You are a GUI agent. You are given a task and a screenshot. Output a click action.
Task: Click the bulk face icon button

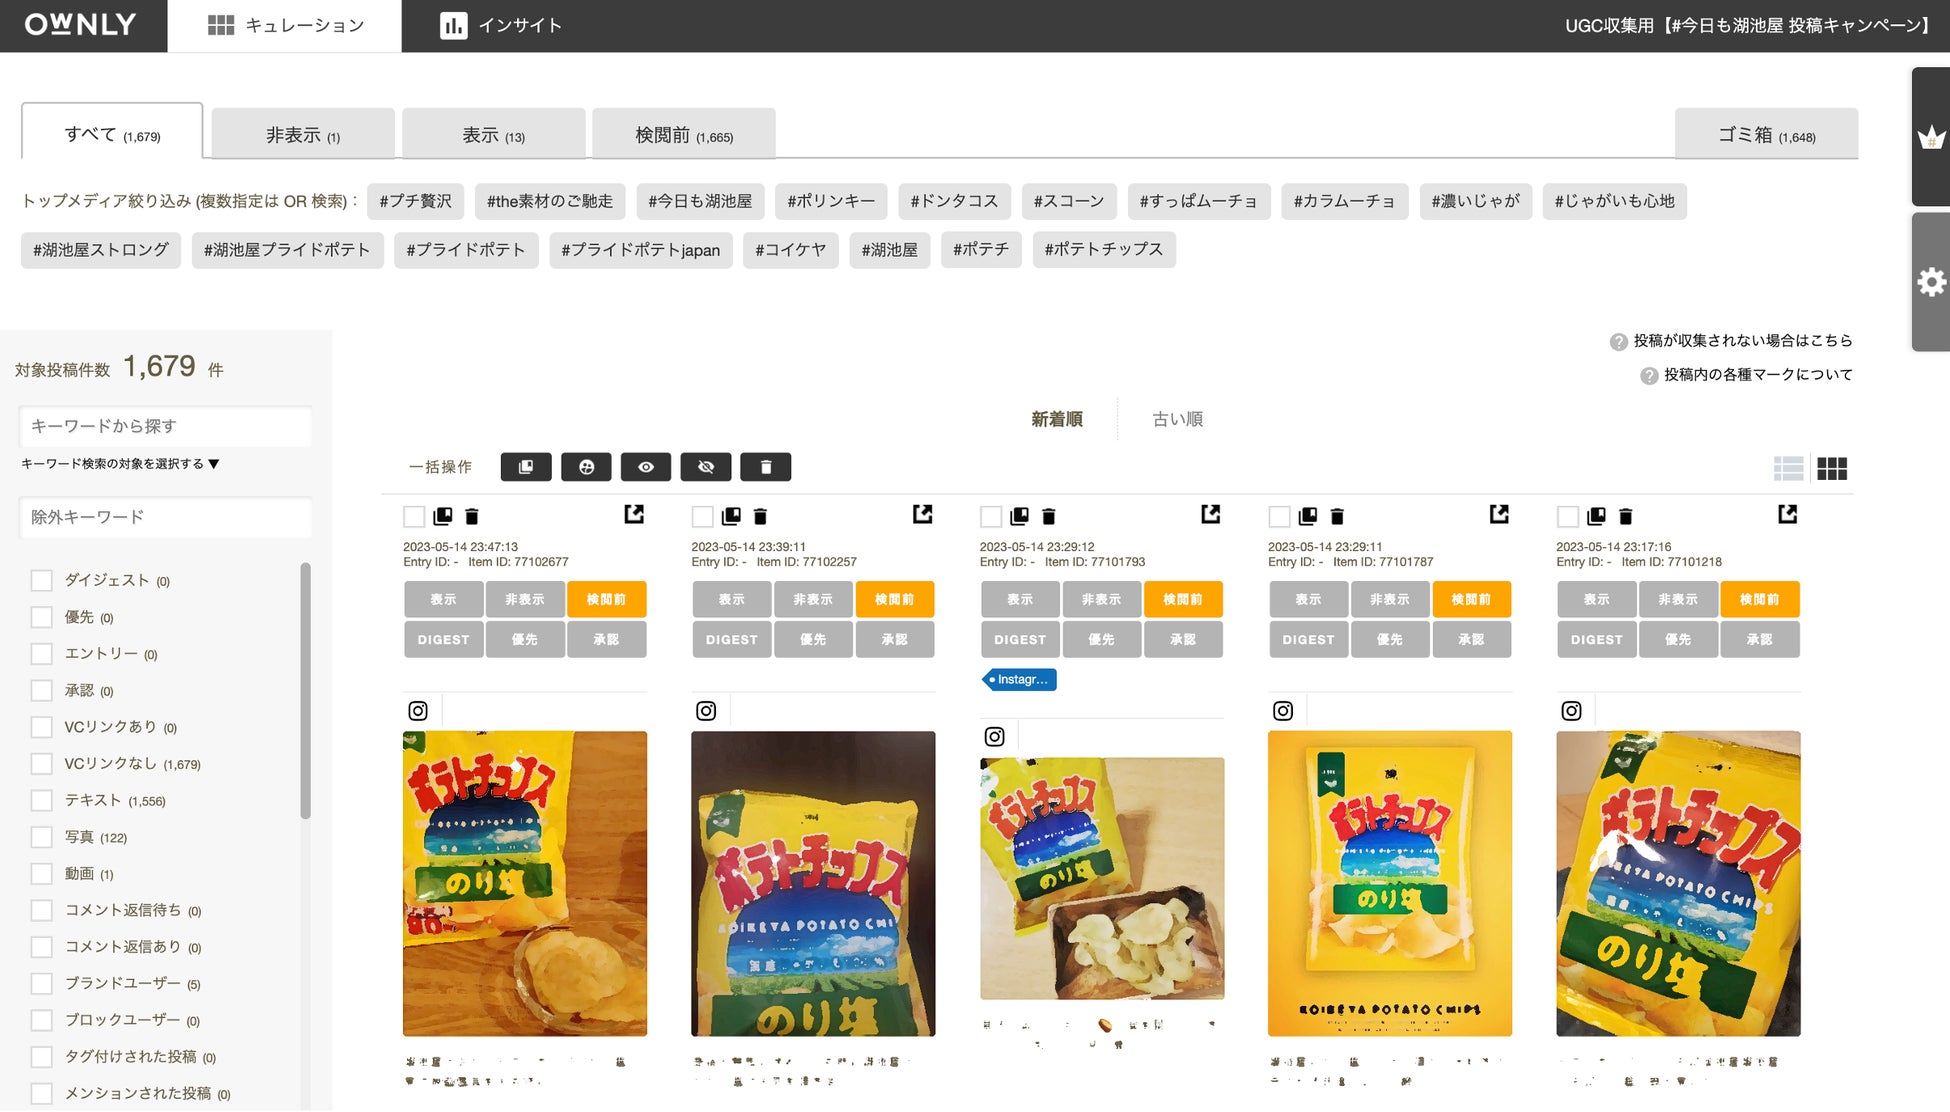[x=586, y=467]
